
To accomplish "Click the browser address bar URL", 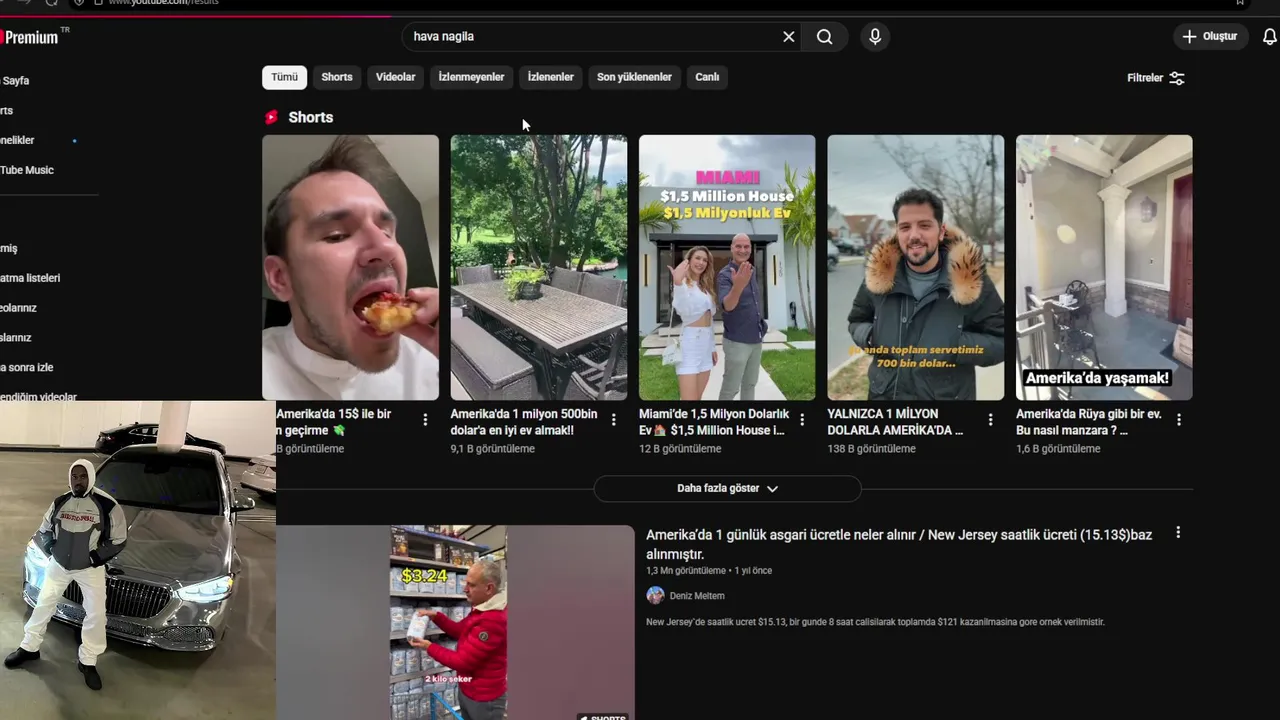I will (x=163, y=3).
